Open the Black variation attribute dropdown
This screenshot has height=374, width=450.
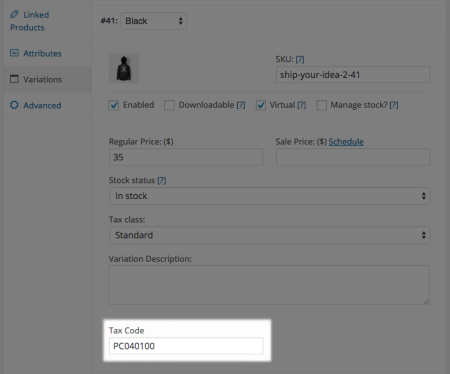point(153,21)
